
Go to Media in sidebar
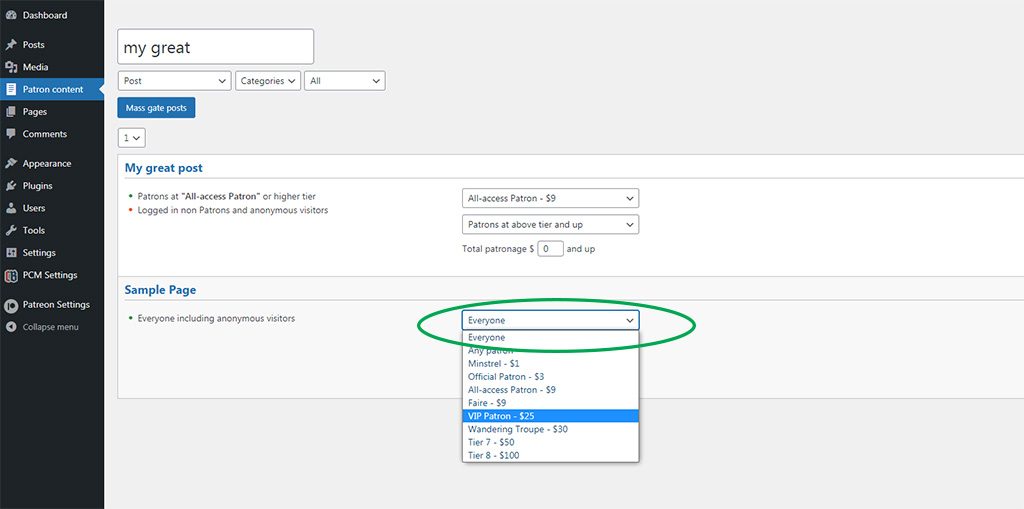(x=35, y=67)
